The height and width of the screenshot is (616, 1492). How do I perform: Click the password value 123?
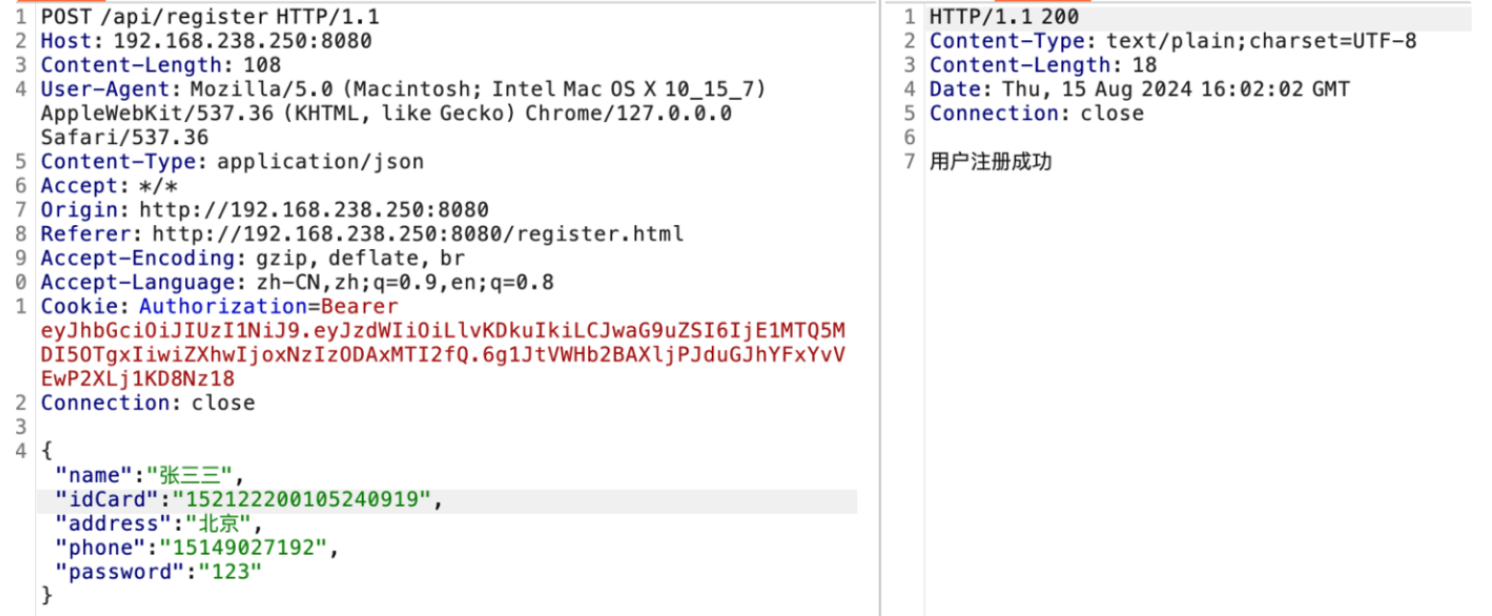pos(230,572)
